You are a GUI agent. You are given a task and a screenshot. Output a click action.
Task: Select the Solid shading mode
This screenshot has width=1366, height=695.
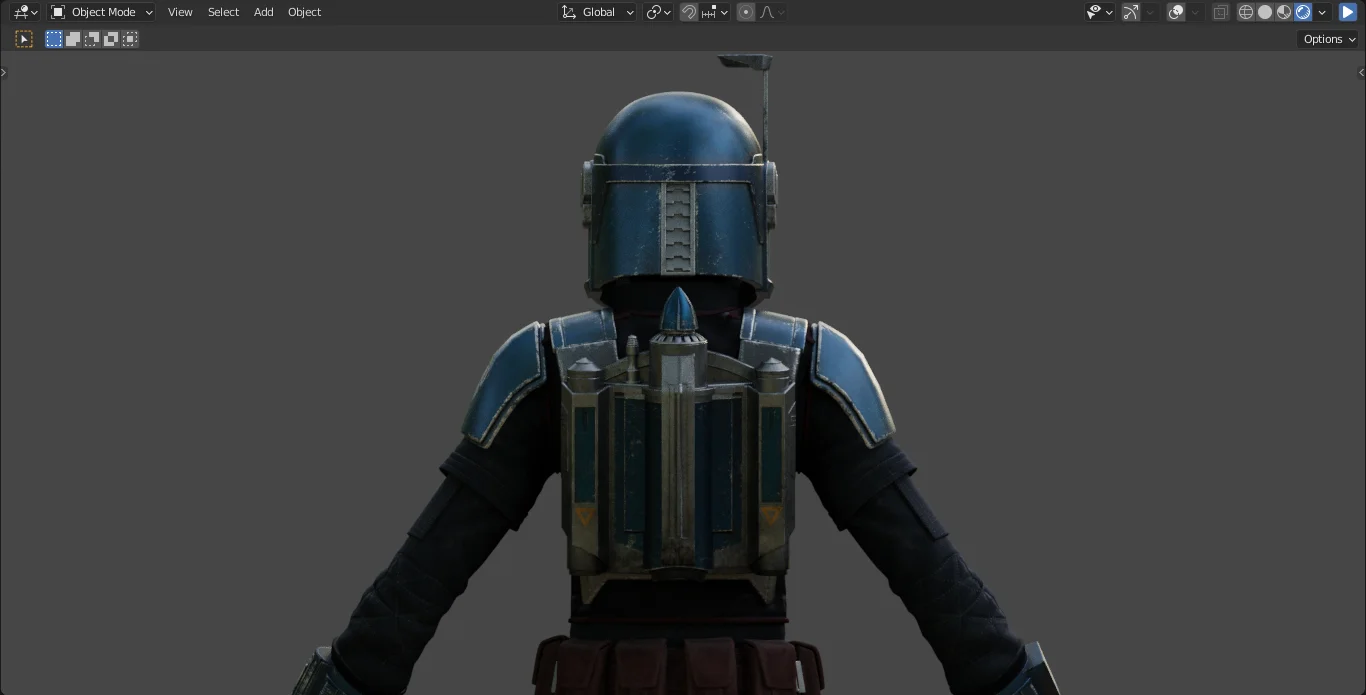[x=1265, y=11]
